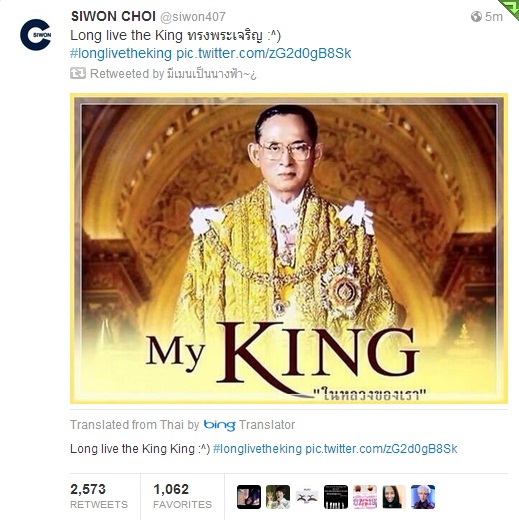Click the #longlivetheking hashtag in the tweet

[x=121, y=53]
